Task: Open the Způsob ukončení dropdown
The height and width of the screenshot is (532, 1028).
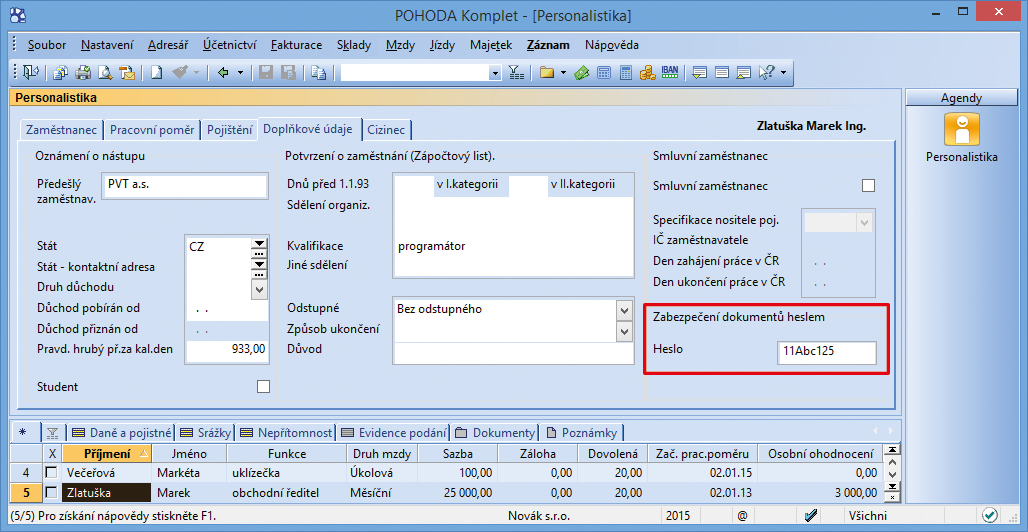Action: pyautogui.click(x=623, y=331)
